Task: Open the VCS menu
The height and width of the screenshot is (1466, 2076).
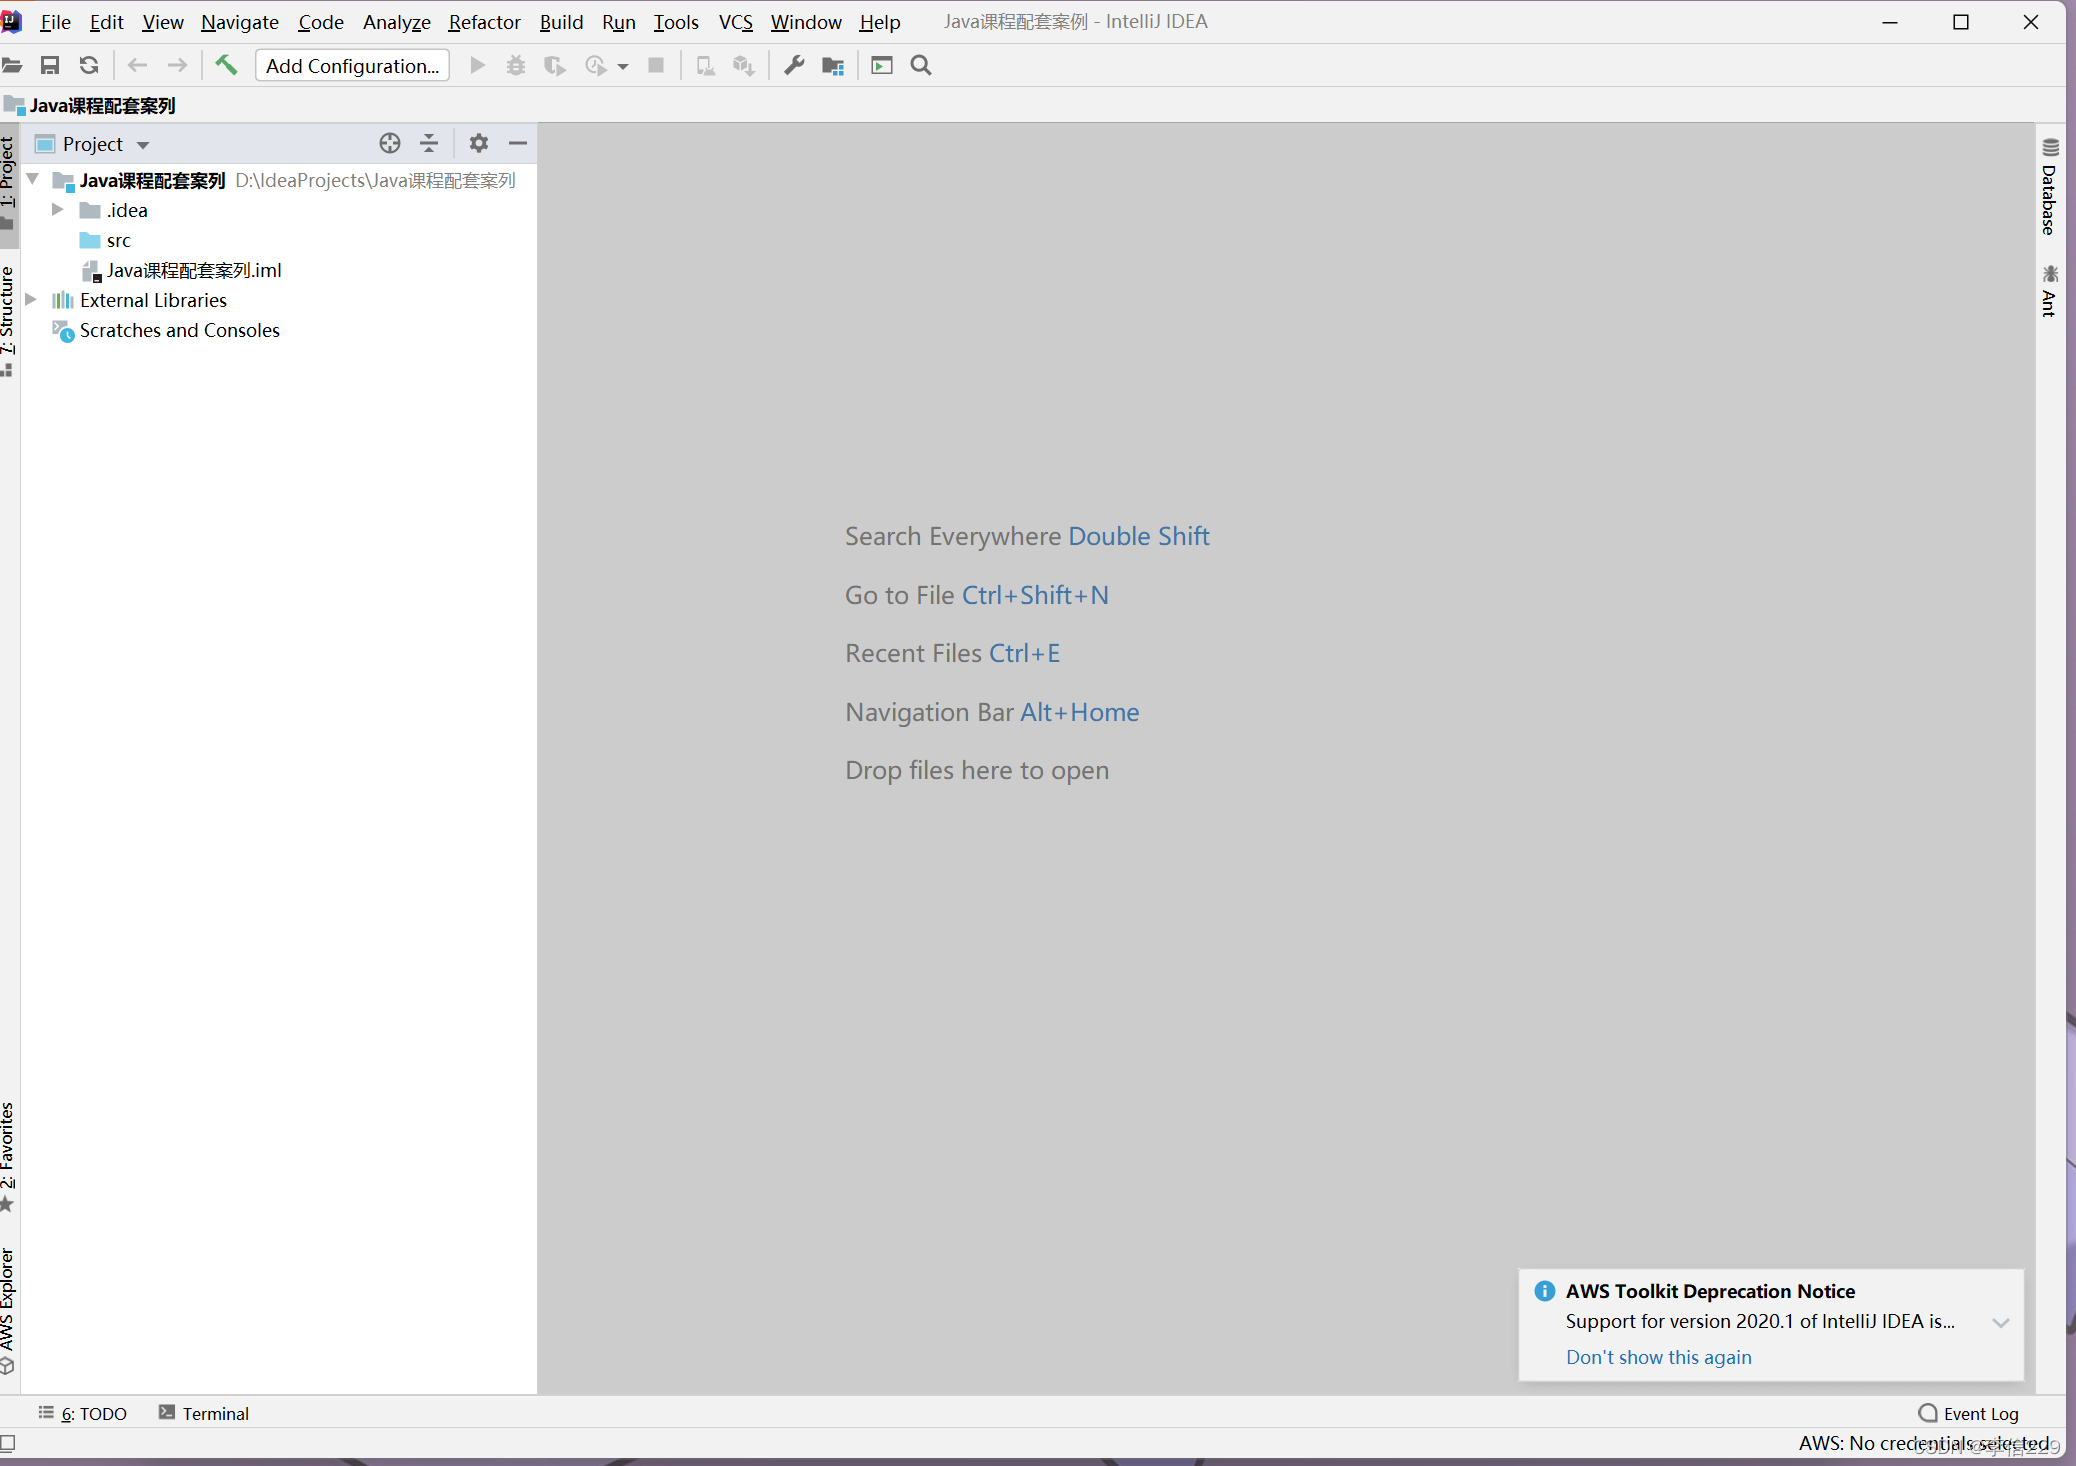Action: point(735,22)
